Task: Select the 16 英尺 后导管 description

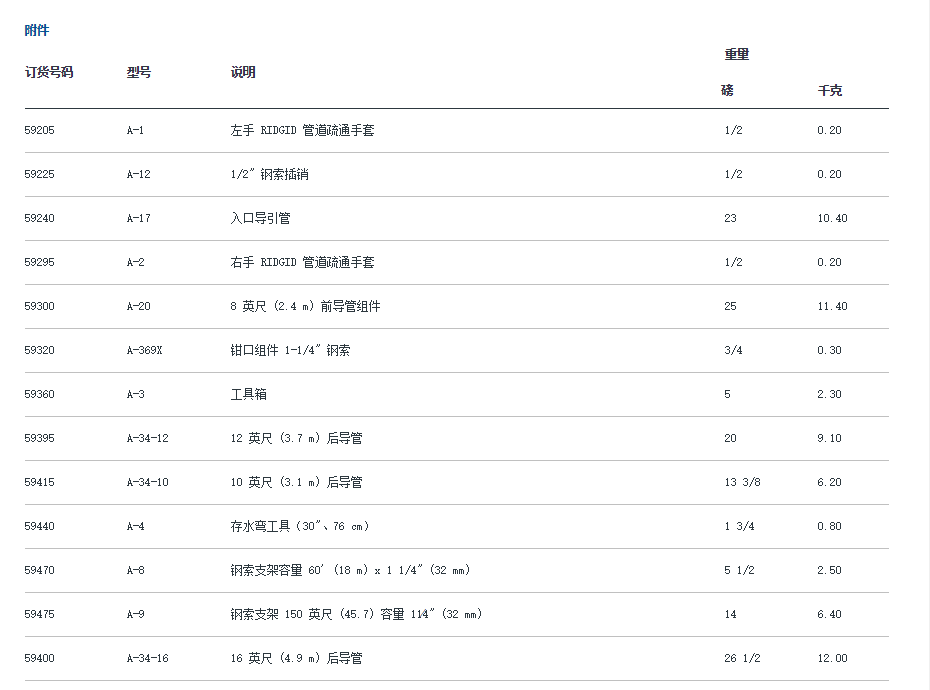Action: pyautogui.click(x=296, y=658)
